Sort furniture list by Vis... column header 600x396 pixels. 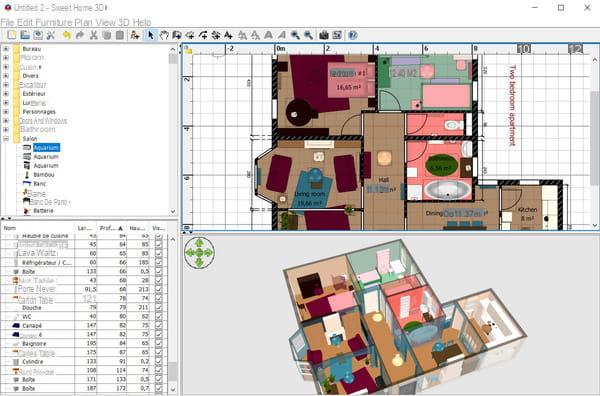[158, 228]
